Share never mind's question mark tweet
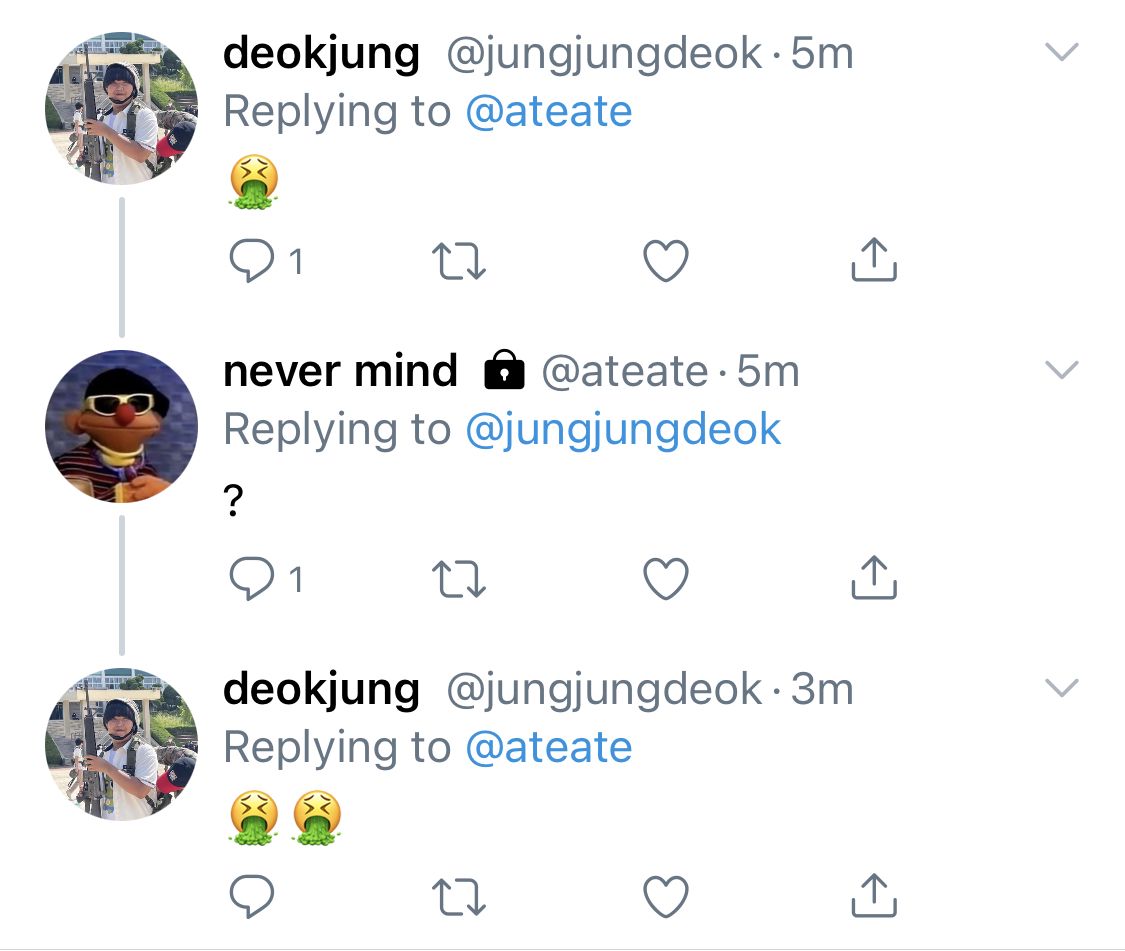Viewport: 1125px width, 951px height. 874,577
